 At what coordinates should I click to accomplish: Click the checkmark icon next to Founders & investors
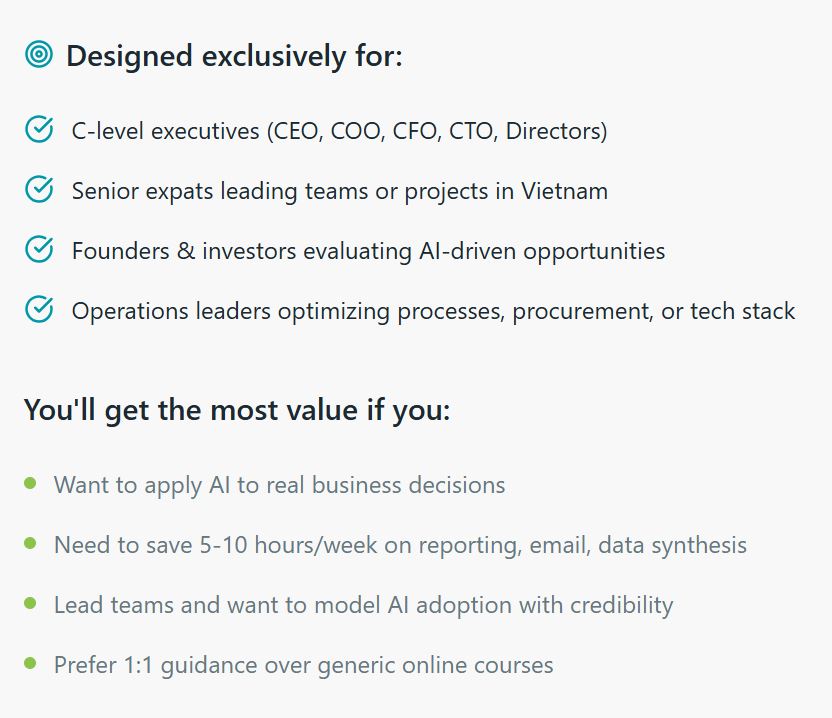coord(39,250)
